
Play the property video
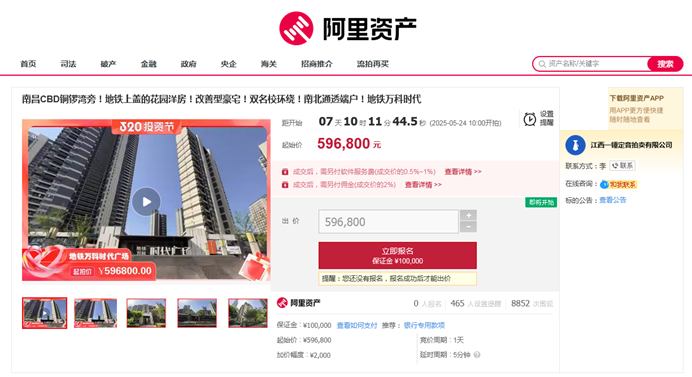(146, 202)
